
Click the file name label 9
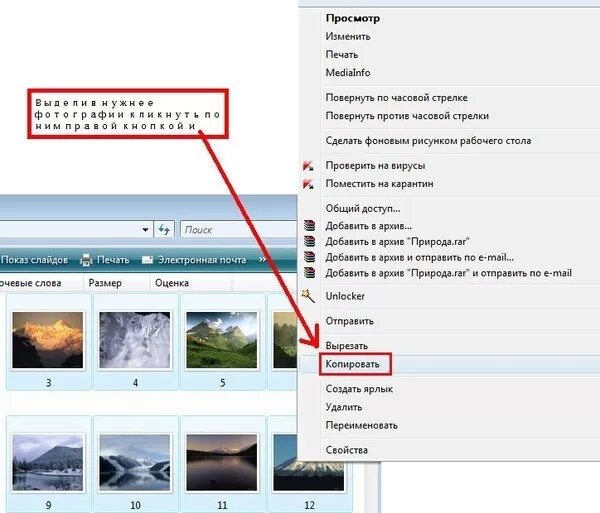(x=49, y=505)
